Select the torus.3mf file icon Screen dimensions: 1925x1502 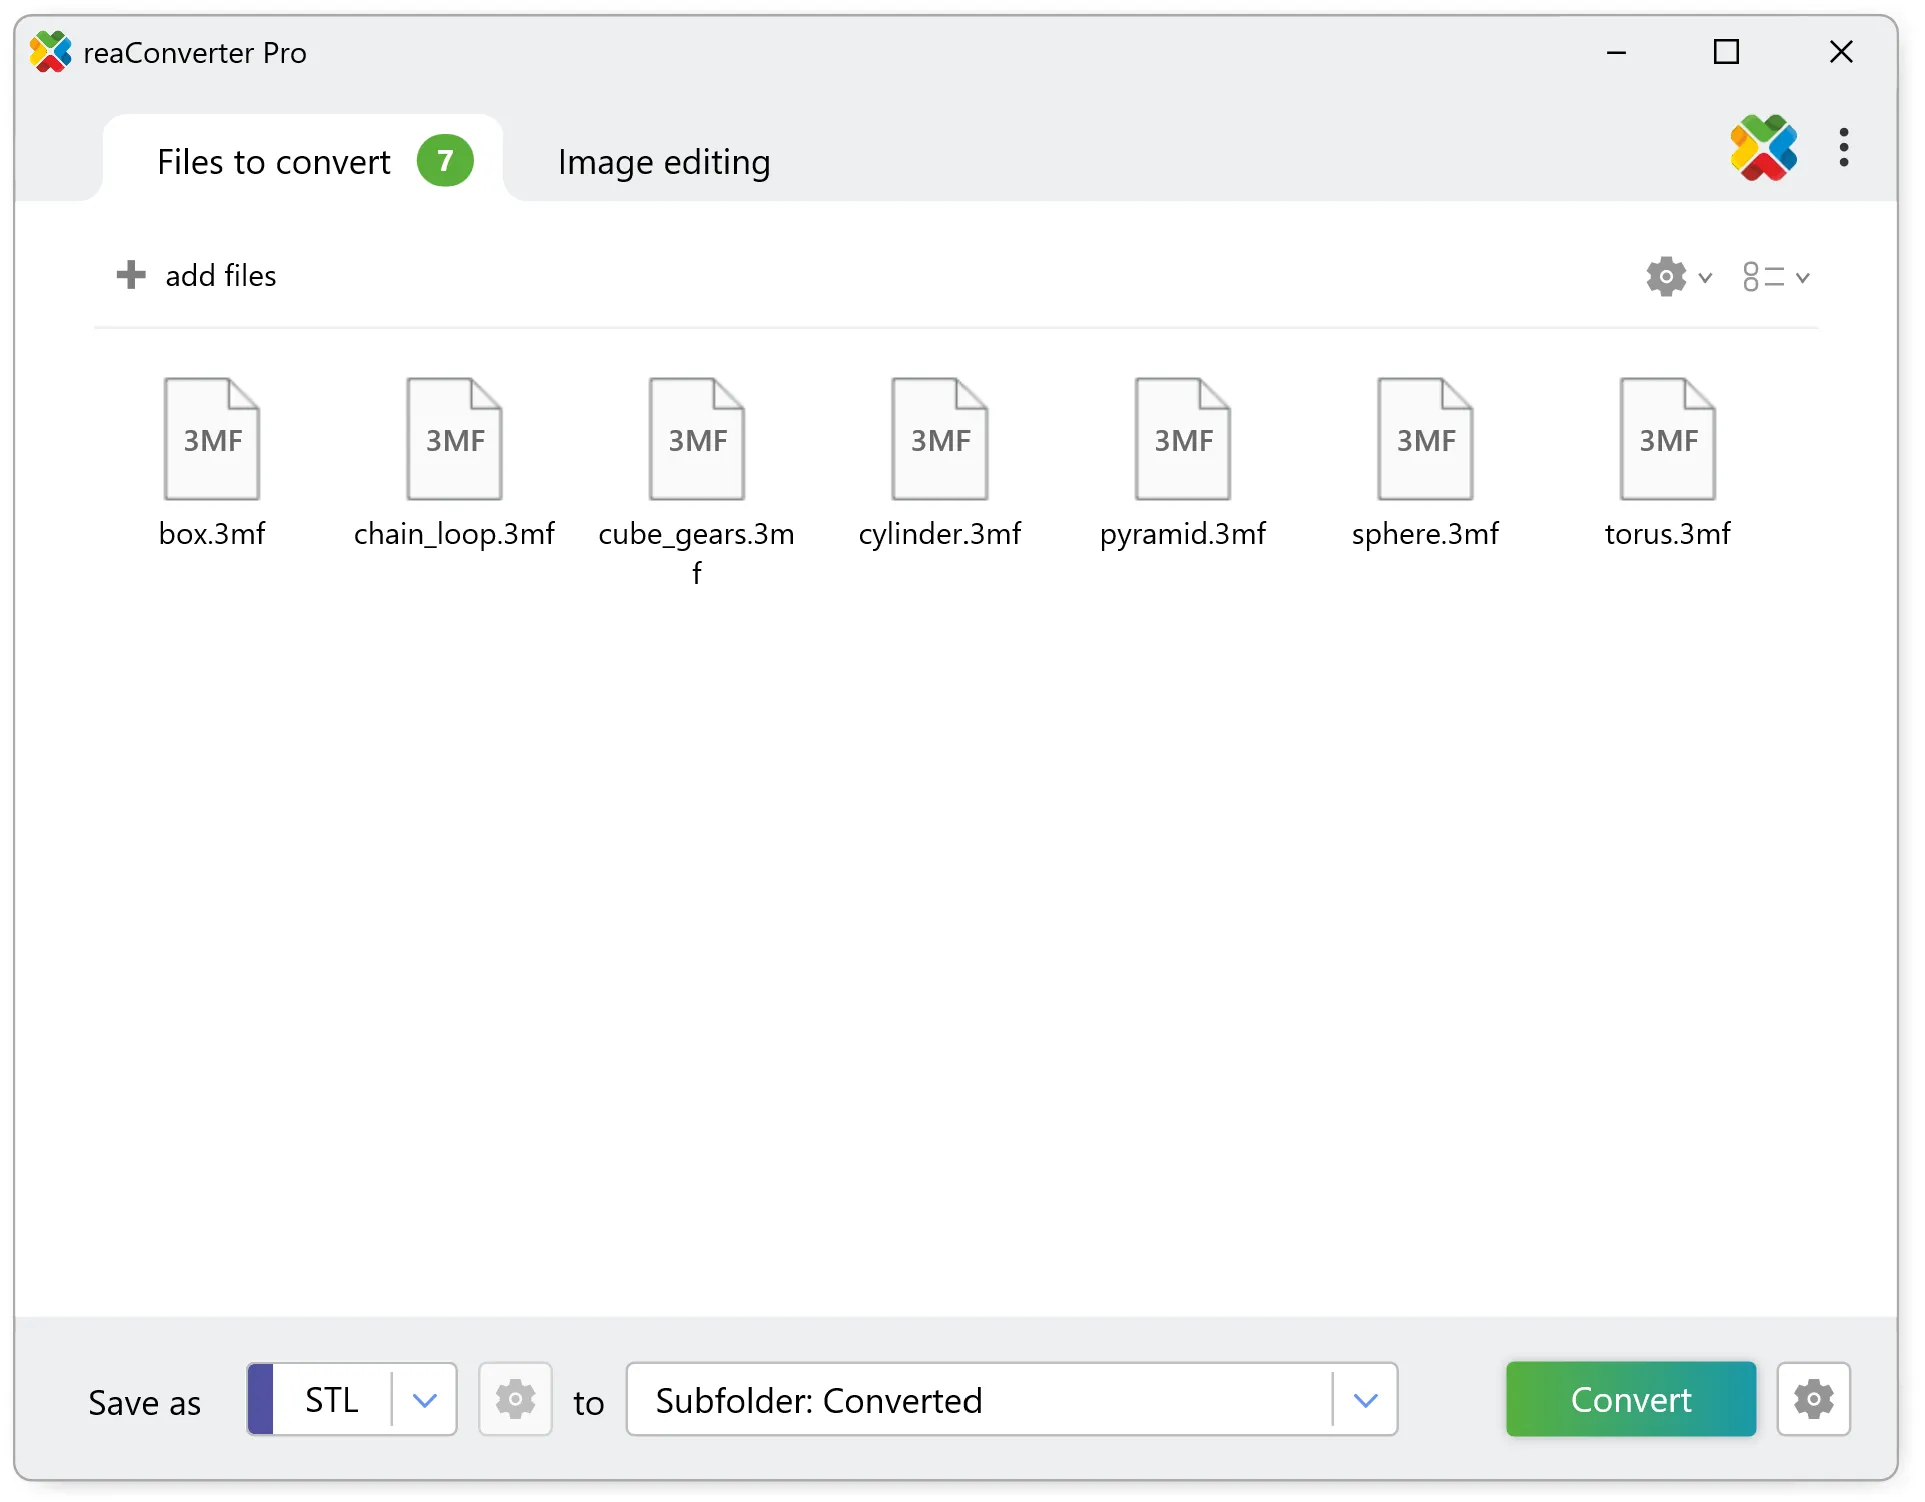tap(1666, 438)
